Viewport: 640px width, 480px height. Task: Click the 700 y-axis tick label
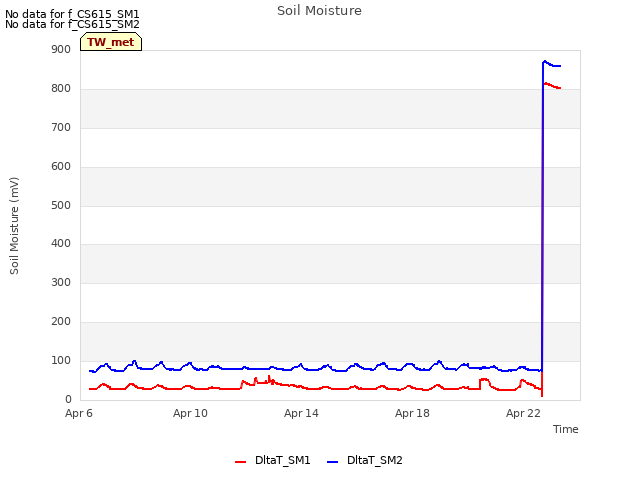tap(61, 128)
